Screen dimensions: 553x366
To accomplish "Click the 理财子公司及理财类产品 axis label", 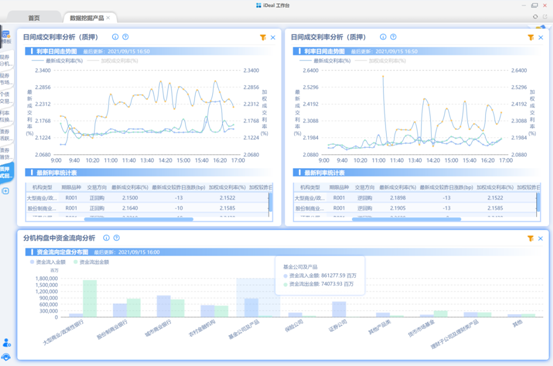I will pyautogui.click(x=455, y=334).
